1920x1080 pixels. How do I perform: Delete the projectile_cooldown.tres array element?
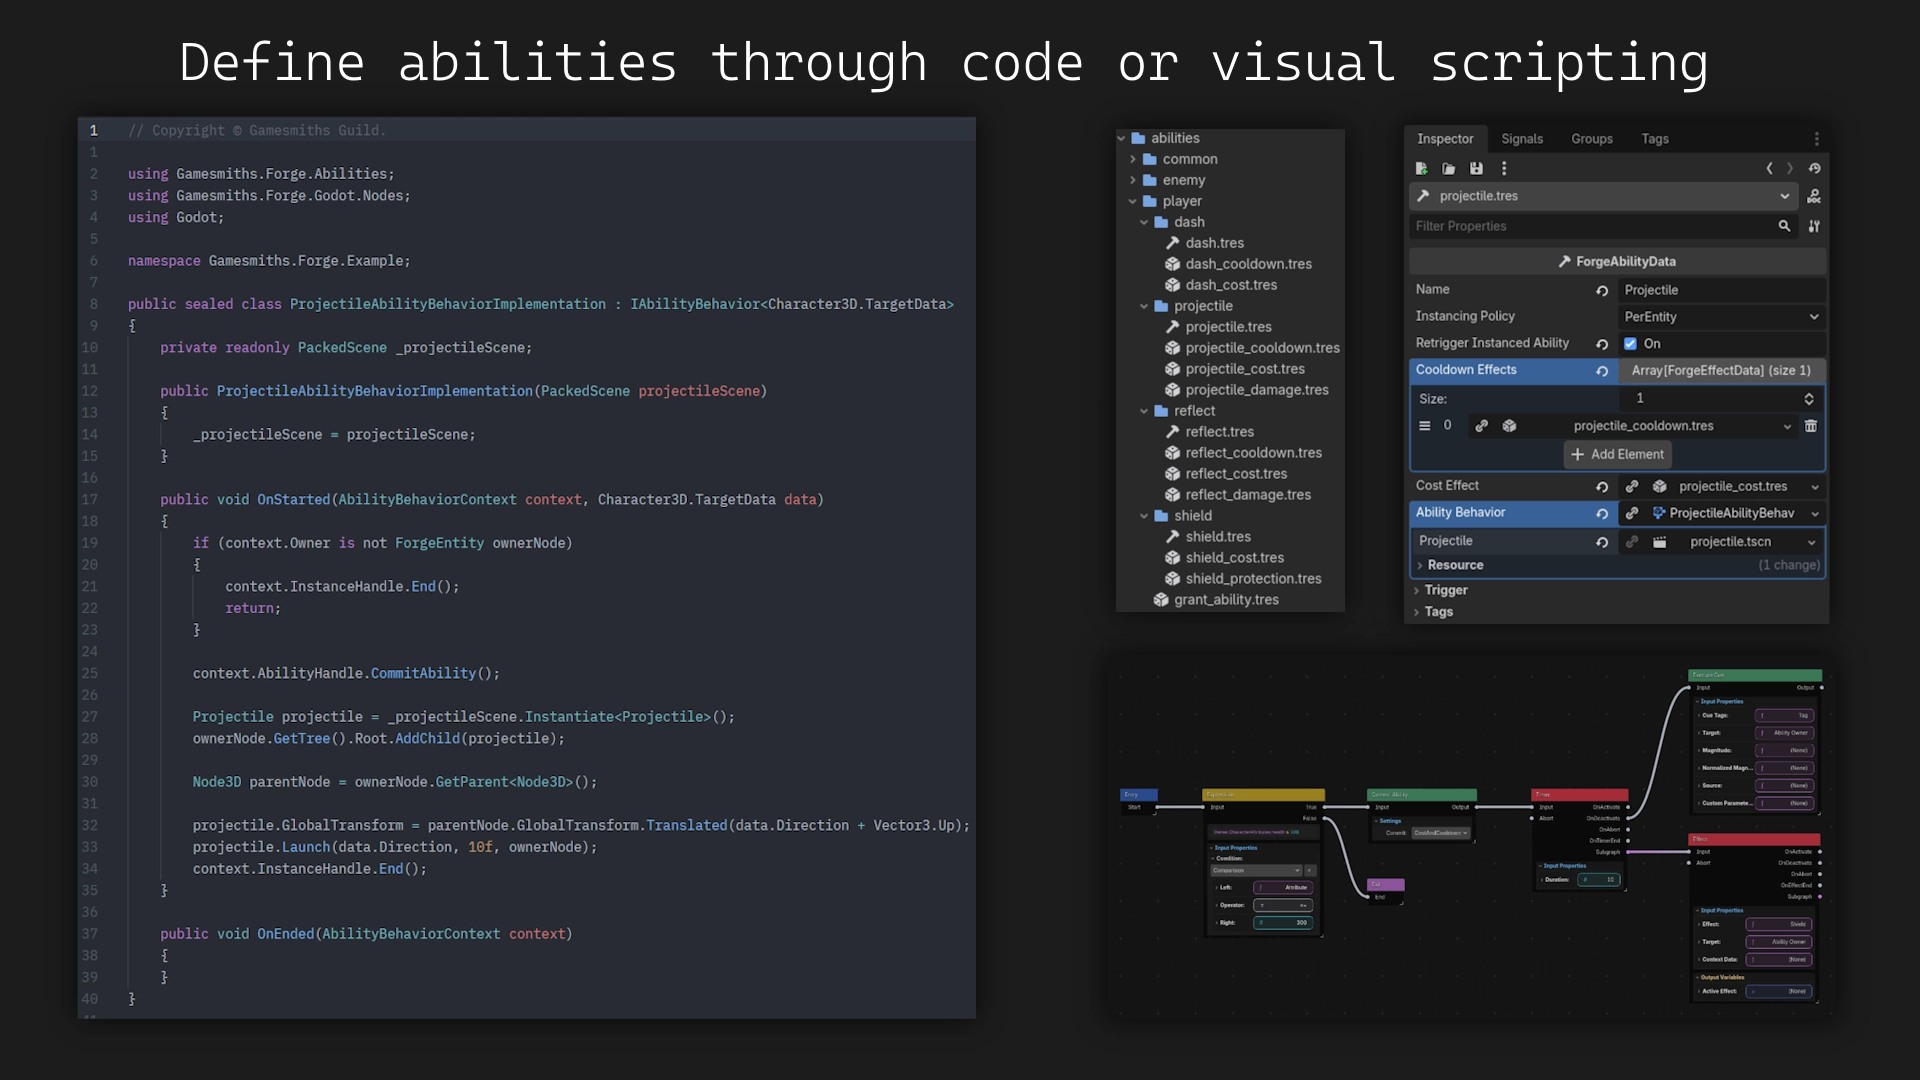[1810, 426]
